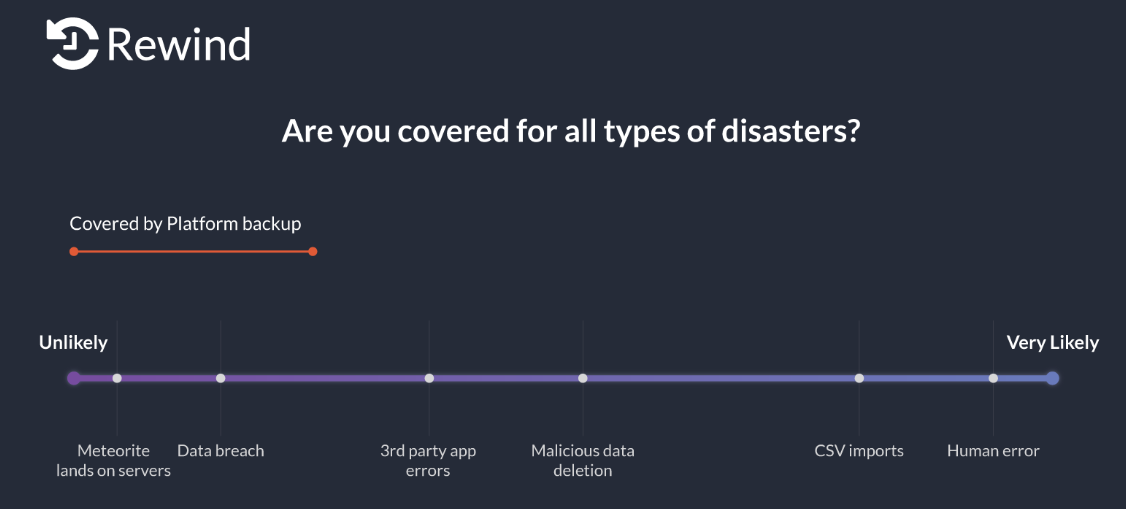Viewport: 1126px width, 509px height.
Task: Select the Data breach marker dot
Action: point(220,378)
